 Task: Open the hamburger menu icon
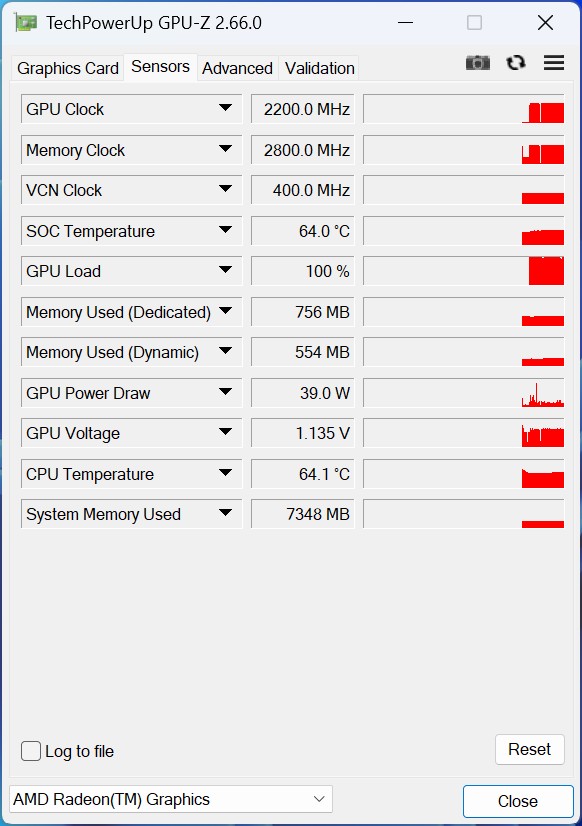554,63
